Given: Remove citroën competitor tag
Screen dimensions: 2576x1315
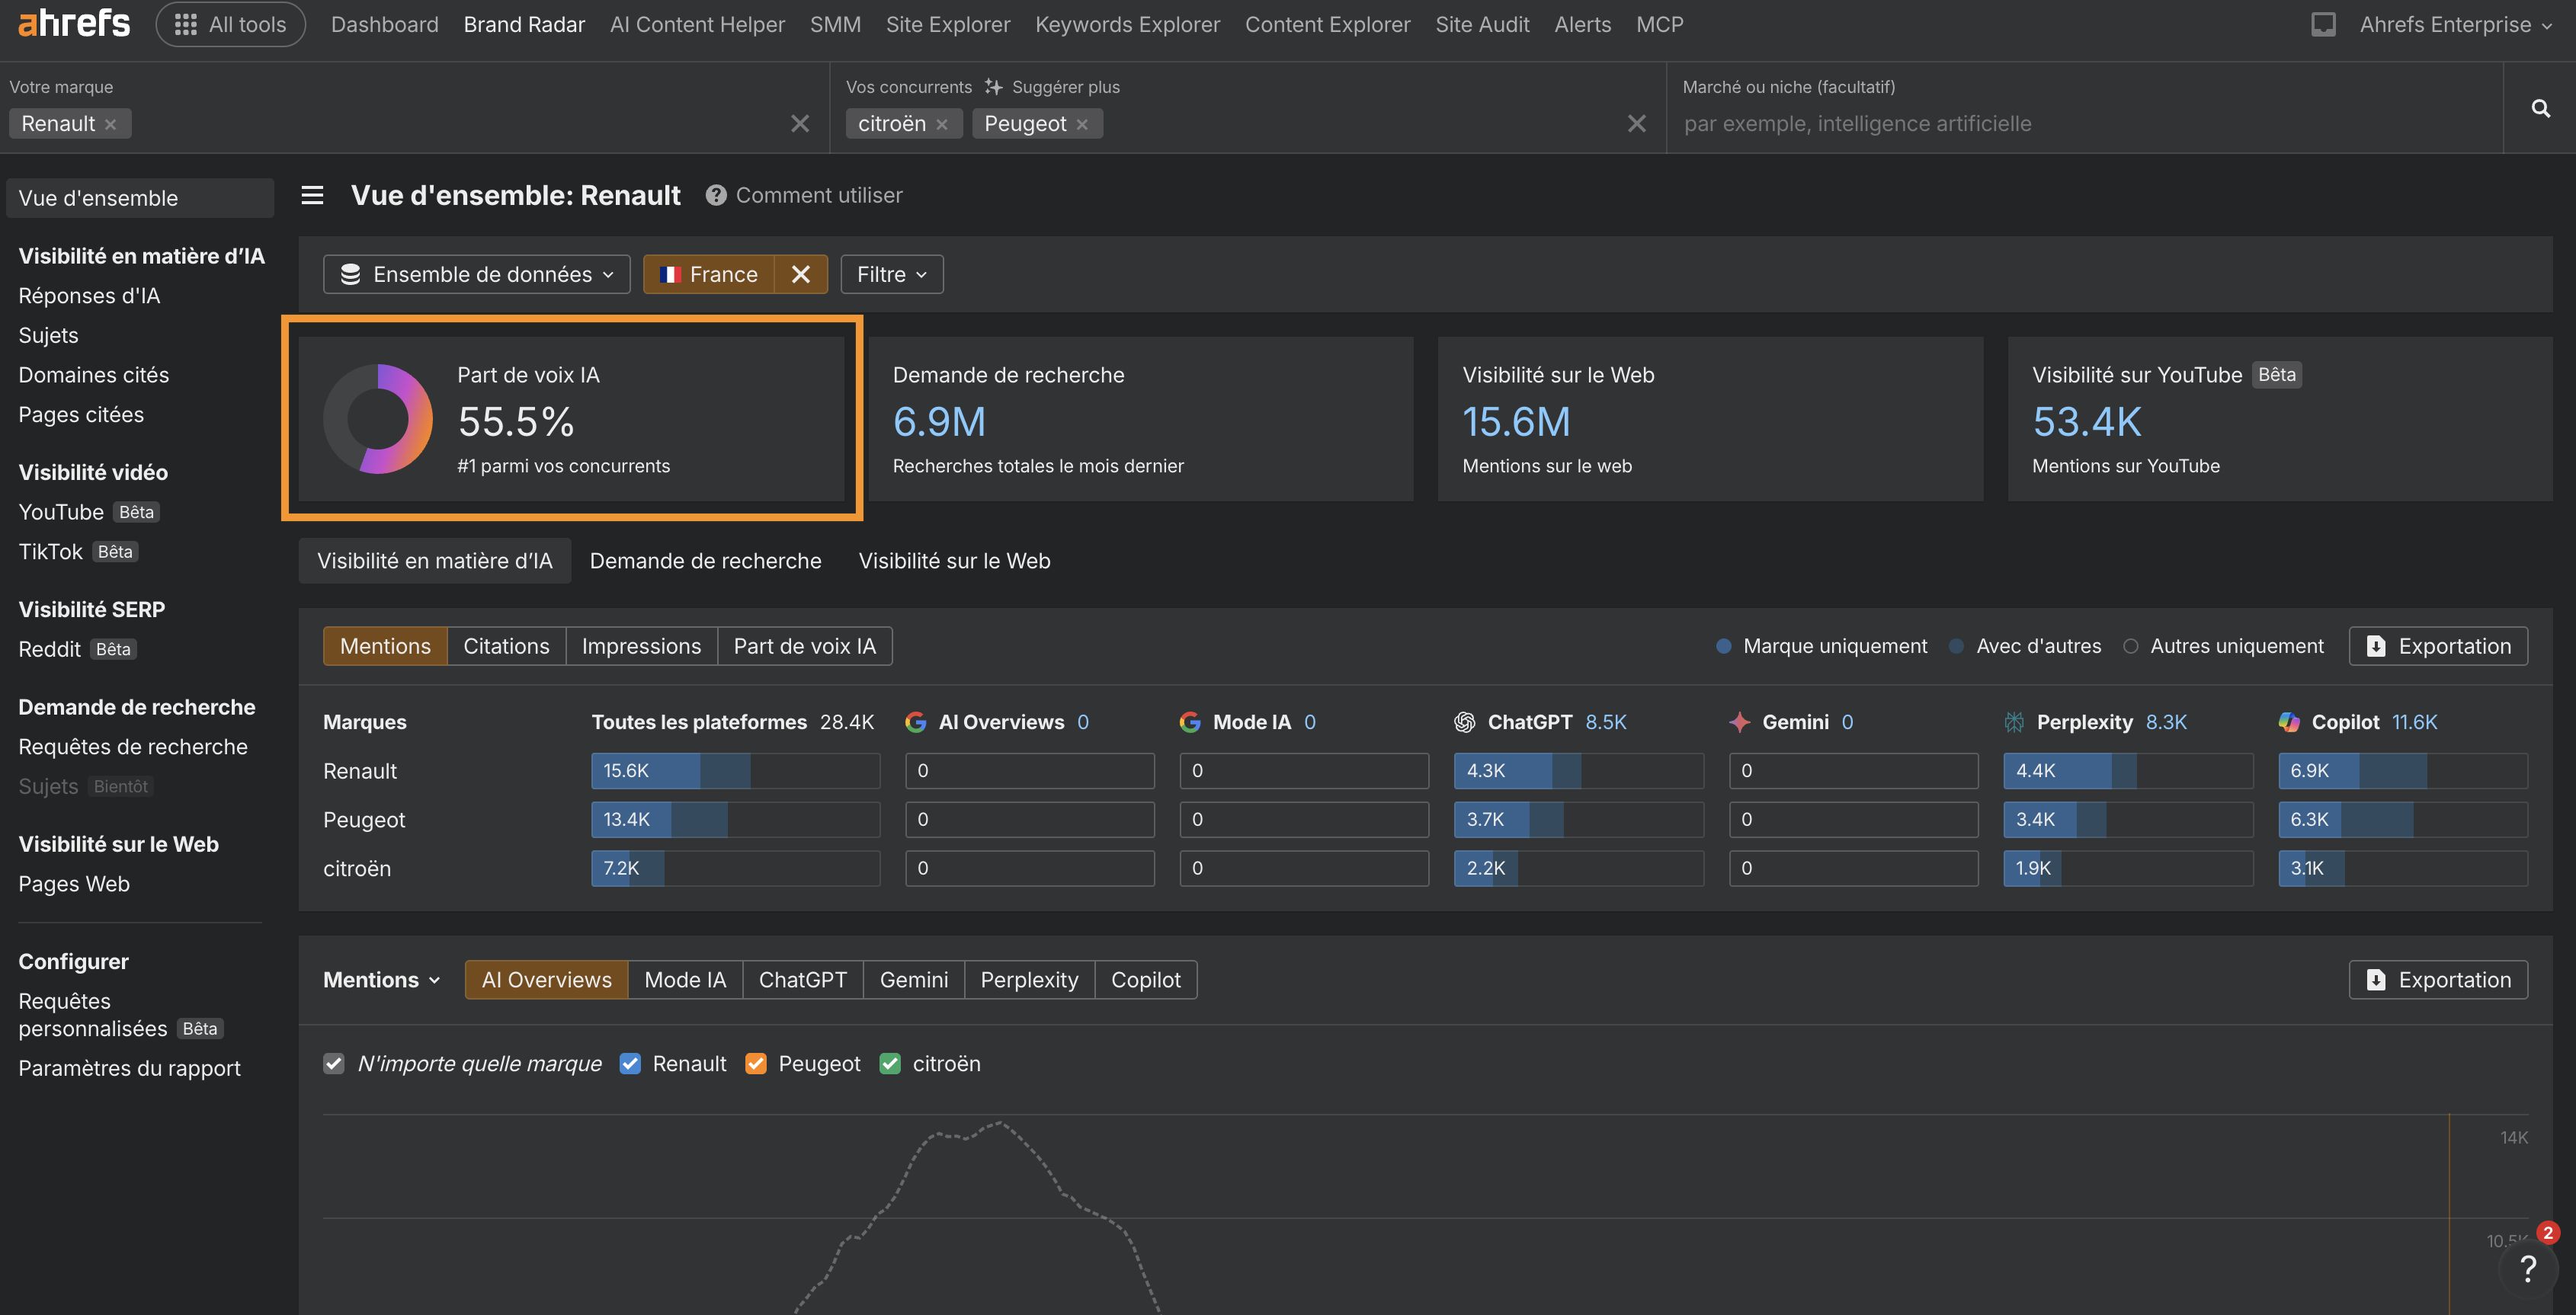Looking at the screenshot, I should (x=942, y=124).
